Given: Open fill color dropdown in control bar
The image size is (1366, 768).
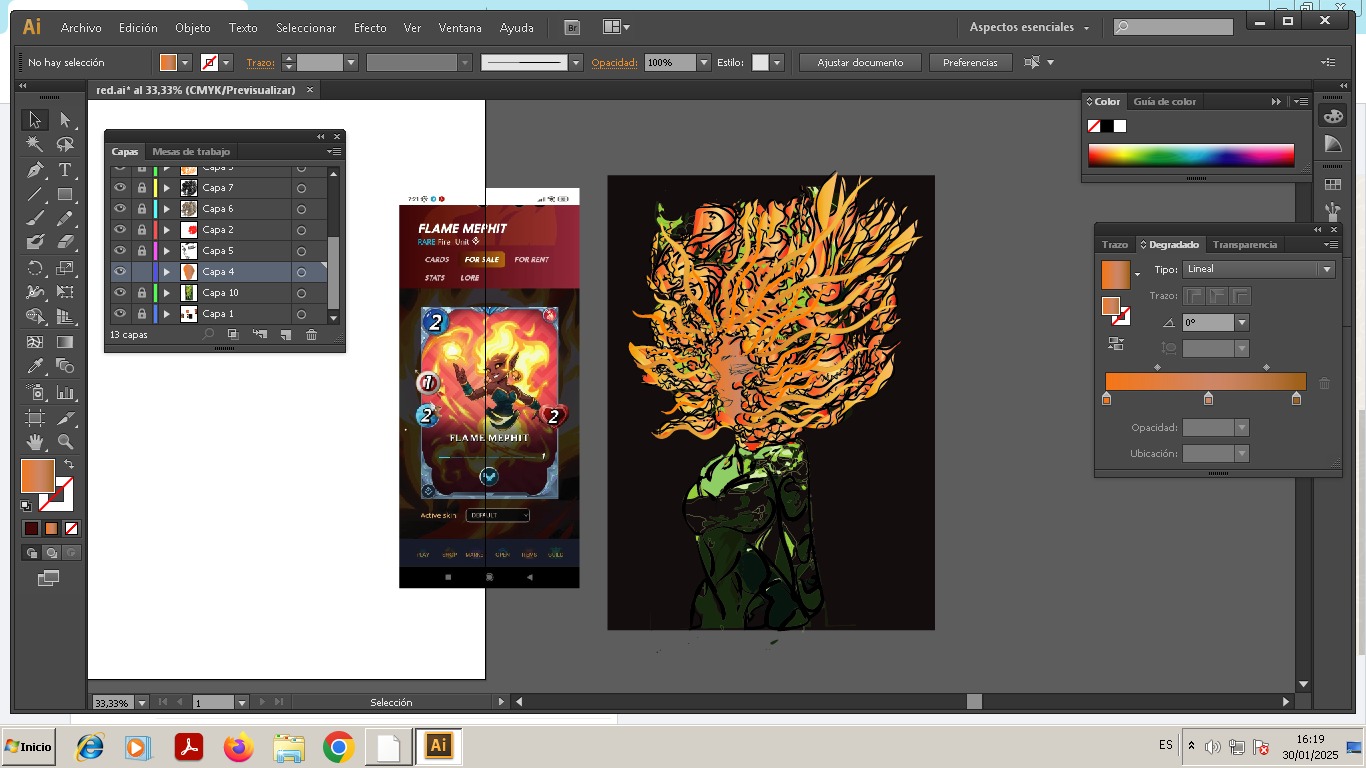Looking at the screenshot, I should coord(185,62).
